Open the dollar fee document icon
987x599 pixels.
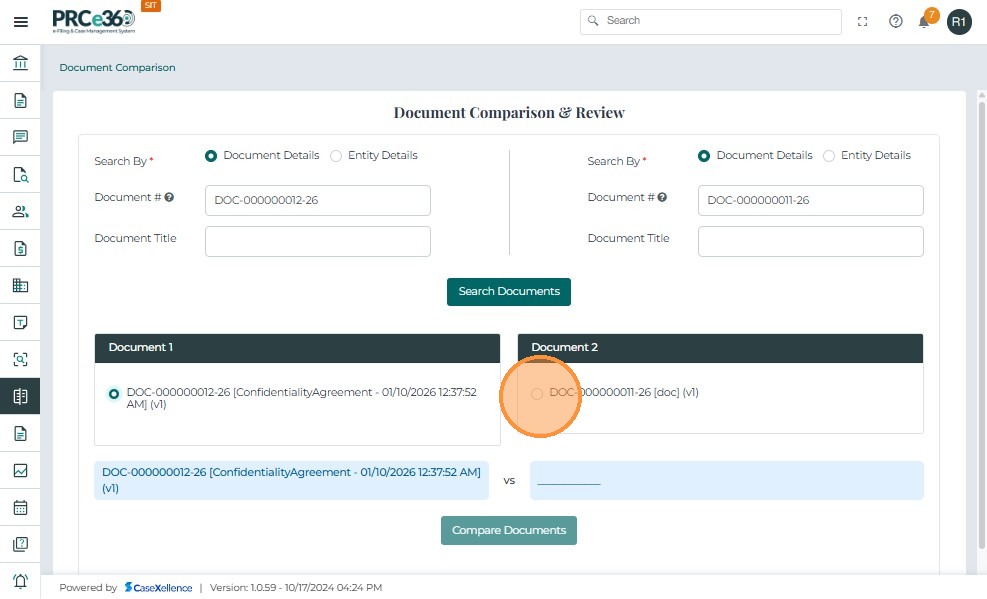click(x=20, y=248)
